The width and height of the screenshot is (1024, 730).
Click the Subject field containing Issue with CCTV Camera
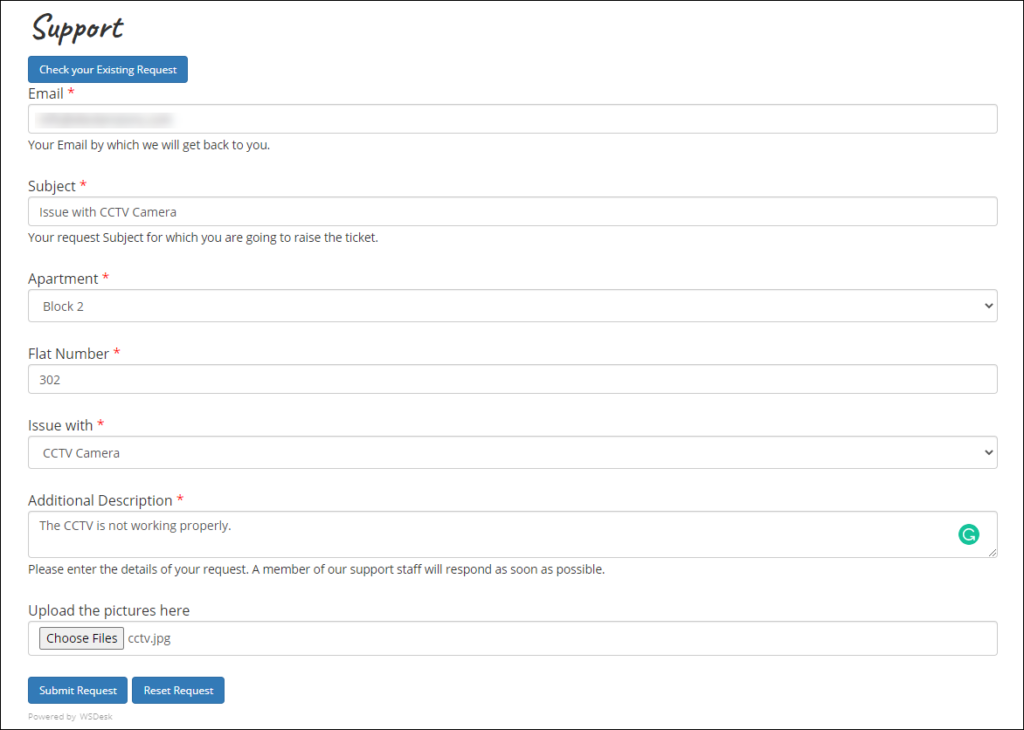[x=512, y=211]
